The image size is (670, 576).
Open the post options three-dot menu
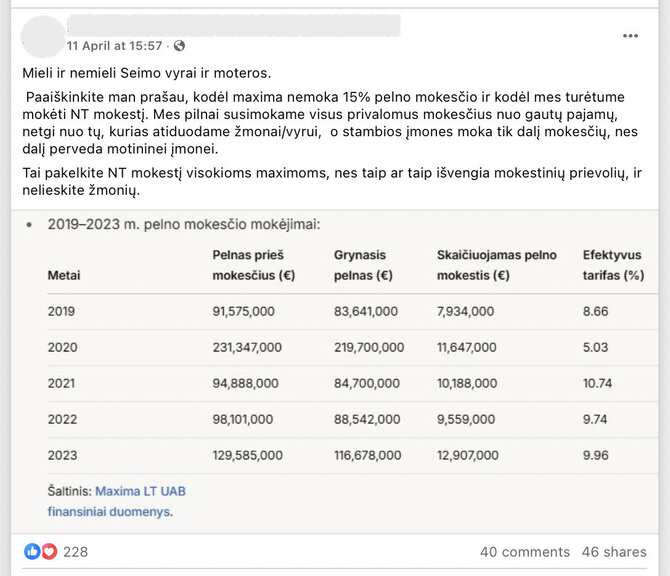point(630,36)
